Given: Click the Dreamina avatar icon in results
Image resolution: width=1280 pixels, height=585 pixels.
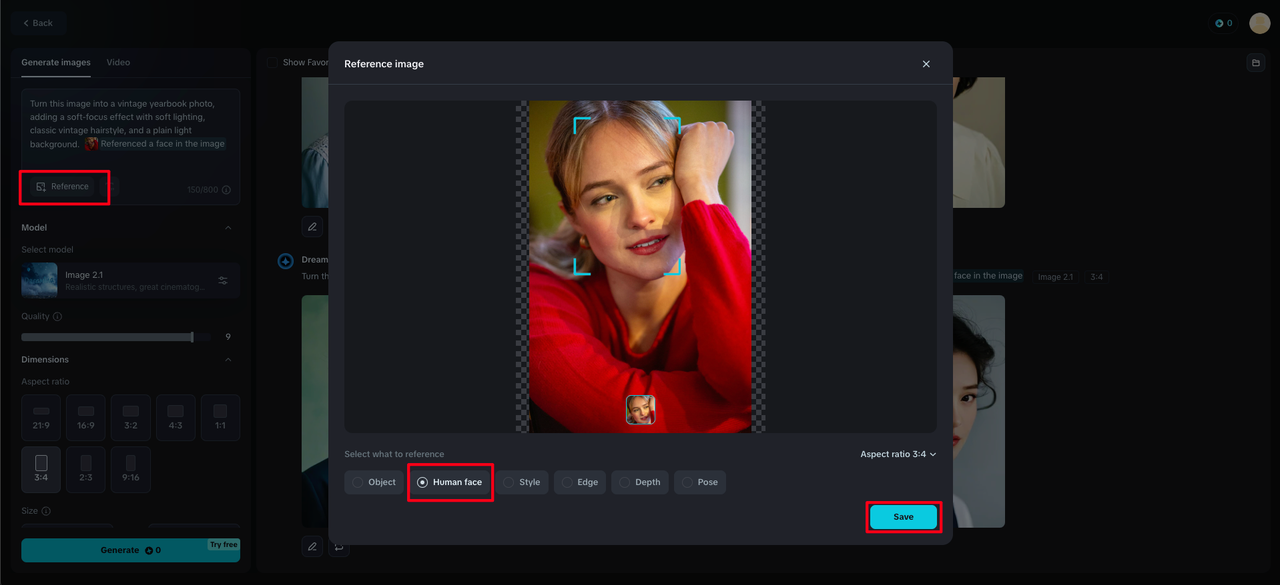Looking at the screenshot, I should click(285, 261).
